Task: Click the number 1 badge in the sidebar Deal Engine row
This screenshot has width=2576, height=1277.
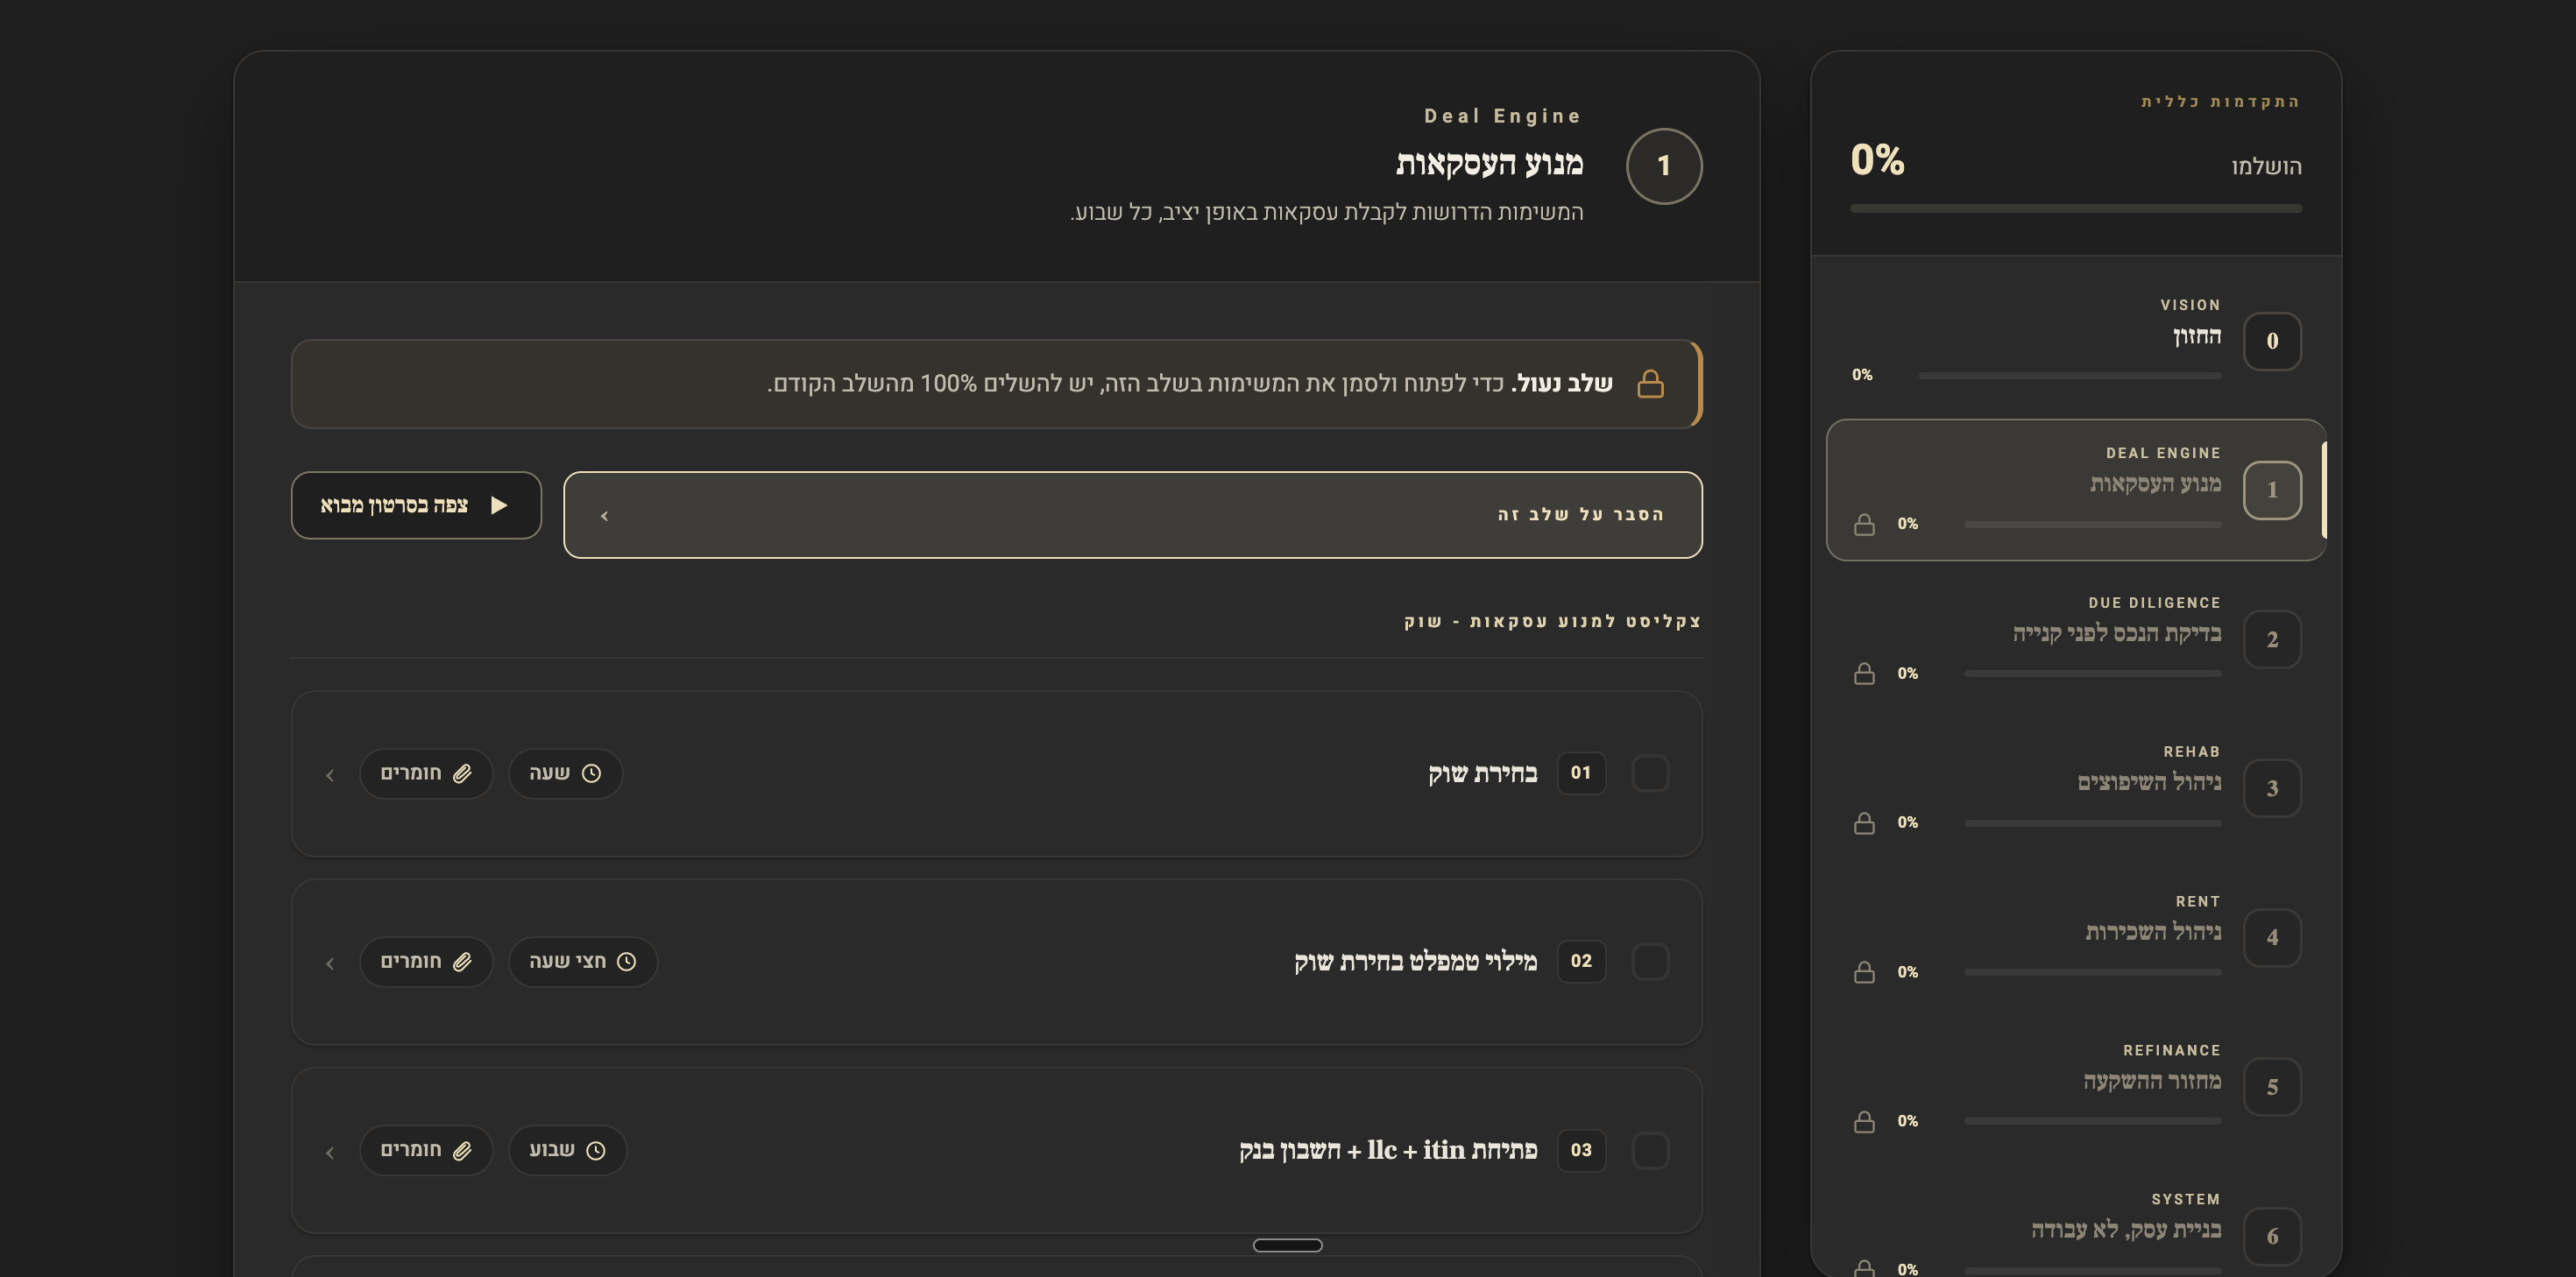Action: (2272, 490)
